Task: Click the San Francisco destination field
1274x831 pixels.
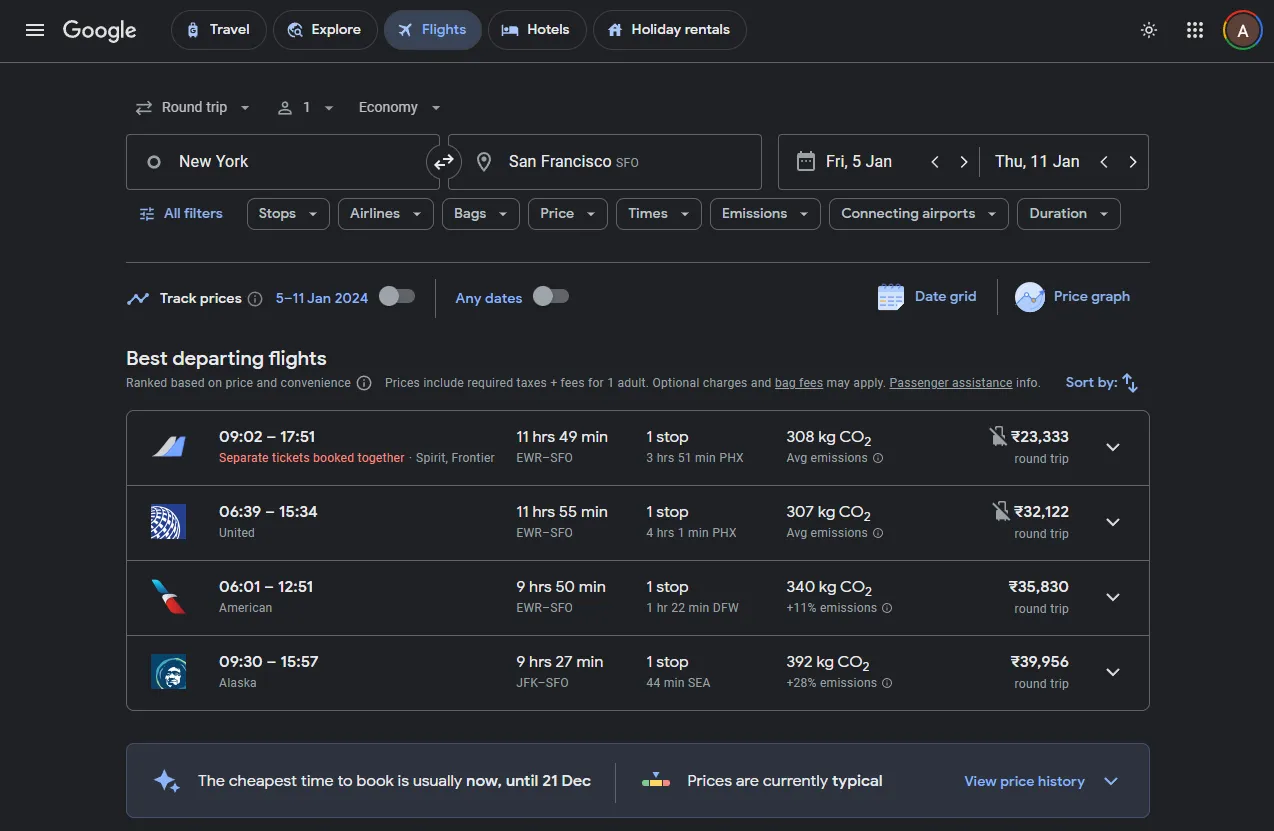Action: 605,162
